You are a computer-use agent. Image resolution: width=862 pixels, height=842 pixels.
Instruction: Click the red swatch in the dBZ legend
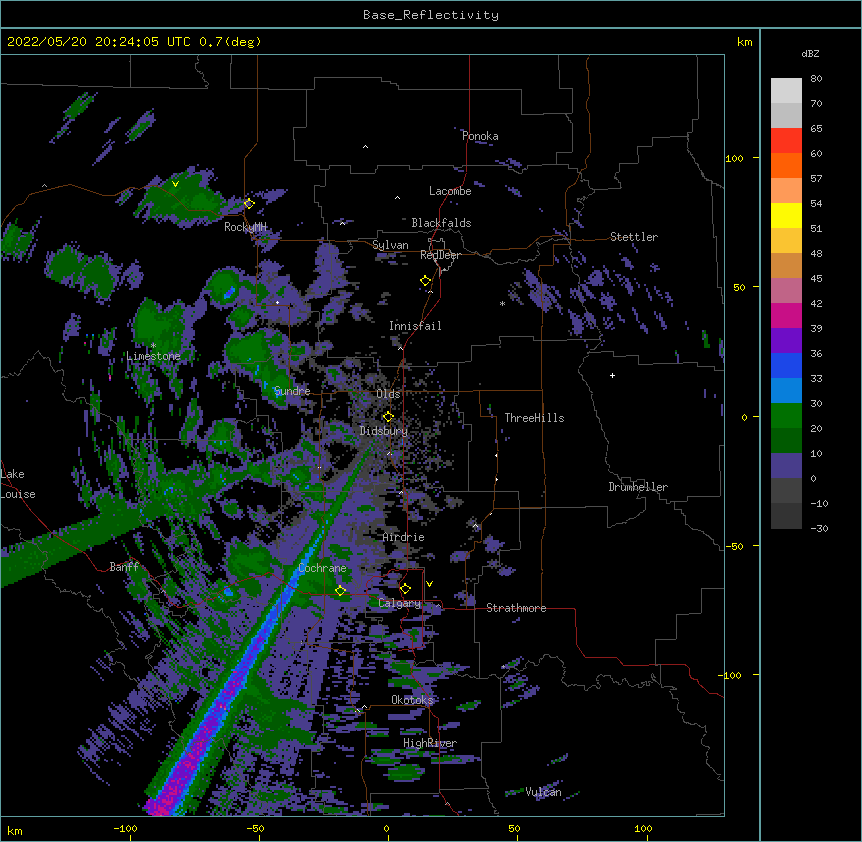coord(786,140)
